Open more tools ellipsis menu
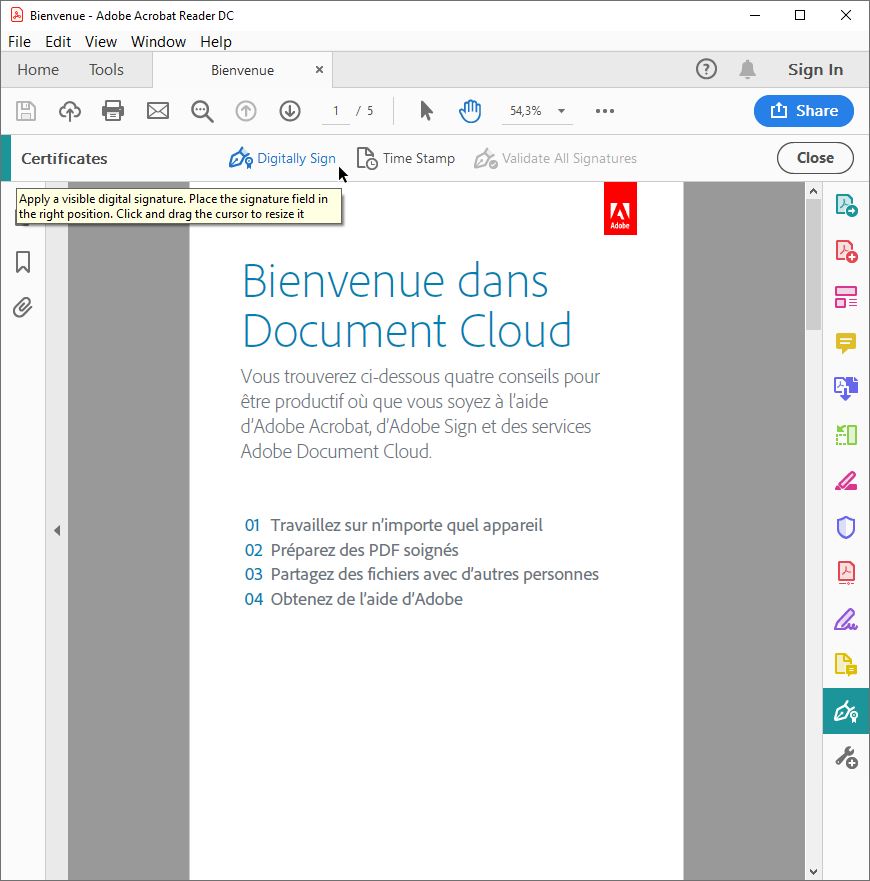 pyautogui.click(x=605, y=111)
